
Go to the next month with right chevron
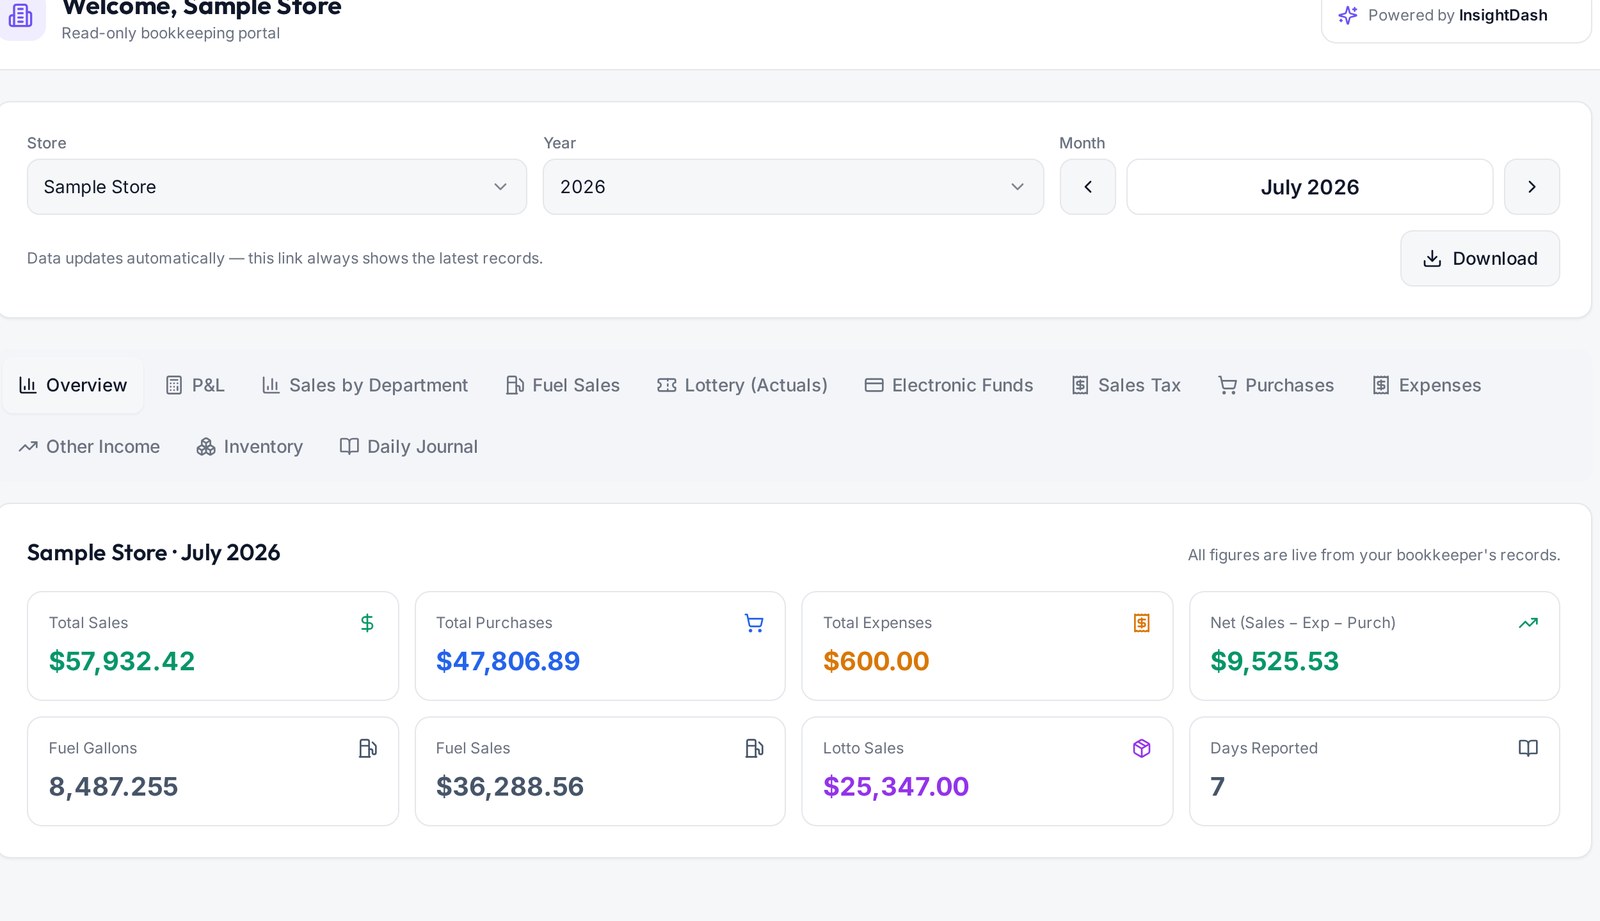click(x=1531, y=187)
